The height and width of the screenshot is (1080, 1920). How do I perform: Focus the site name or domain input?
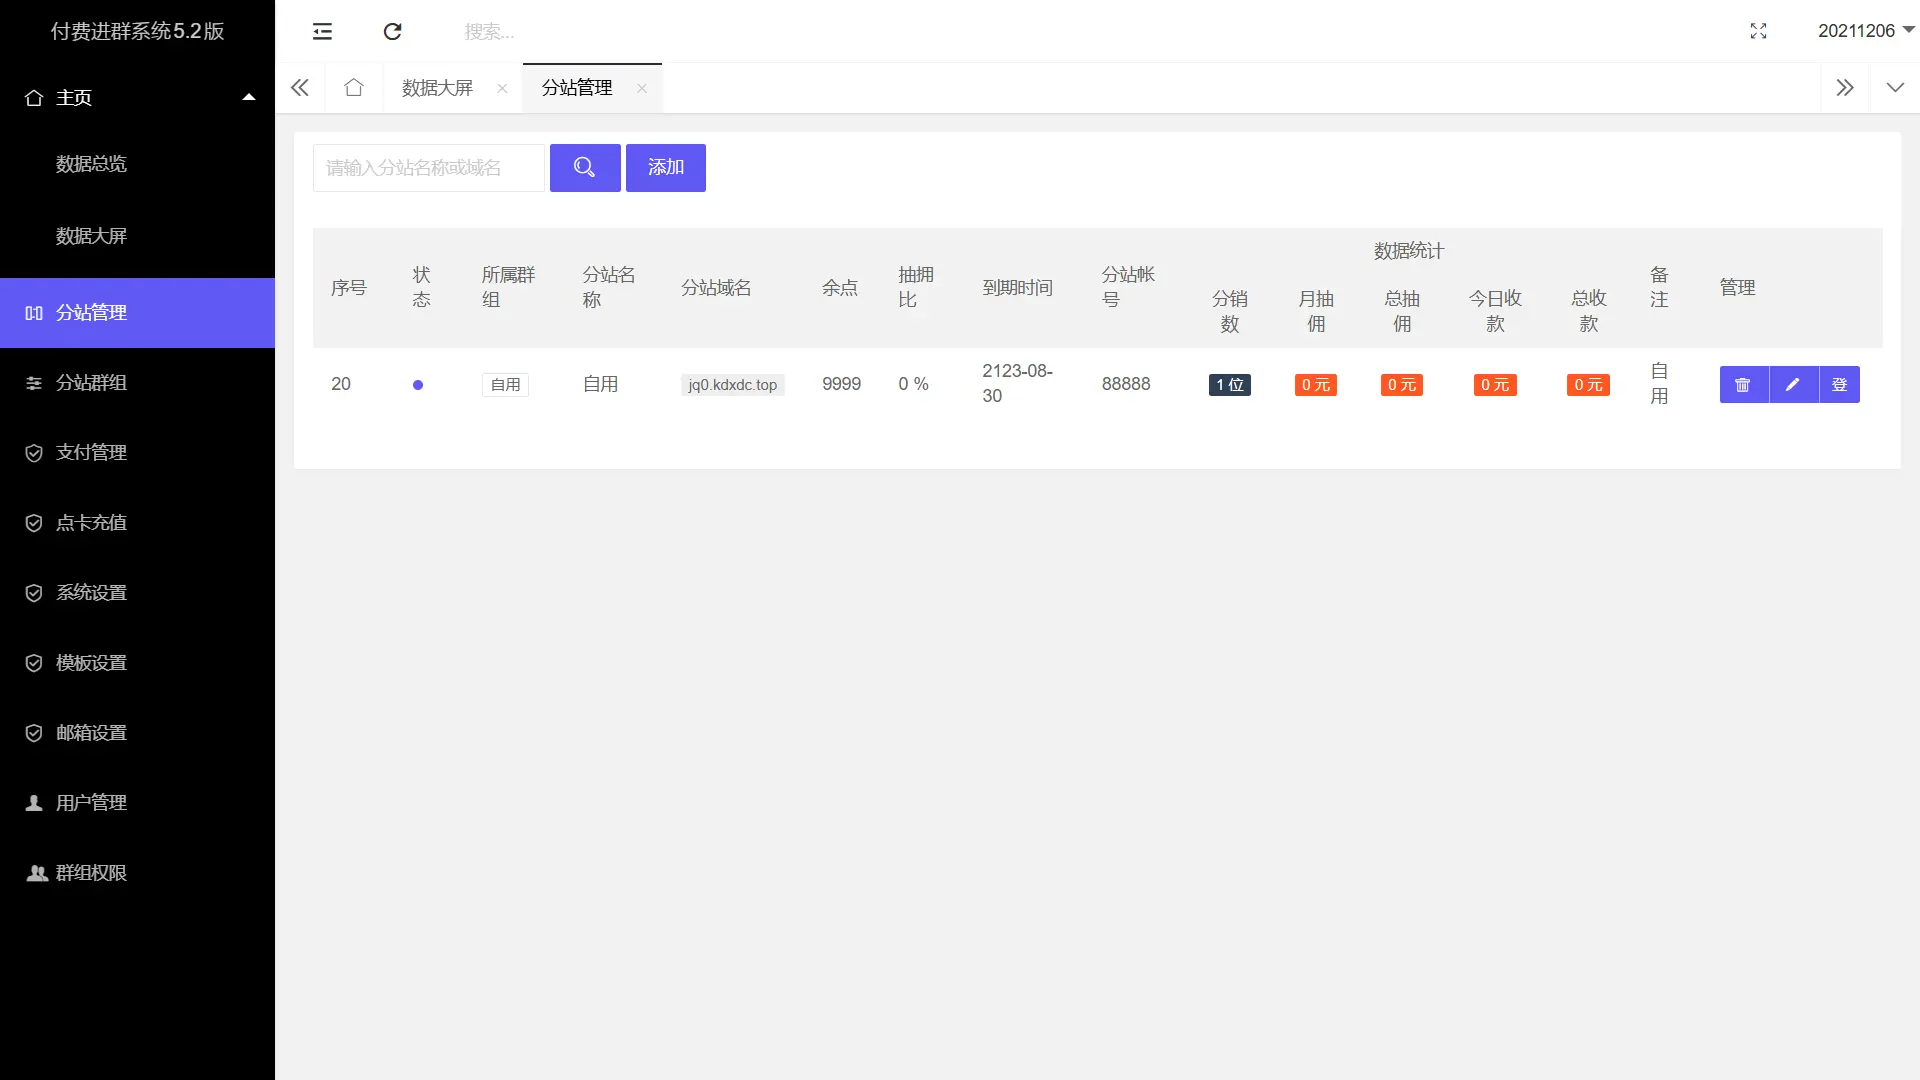428,168
